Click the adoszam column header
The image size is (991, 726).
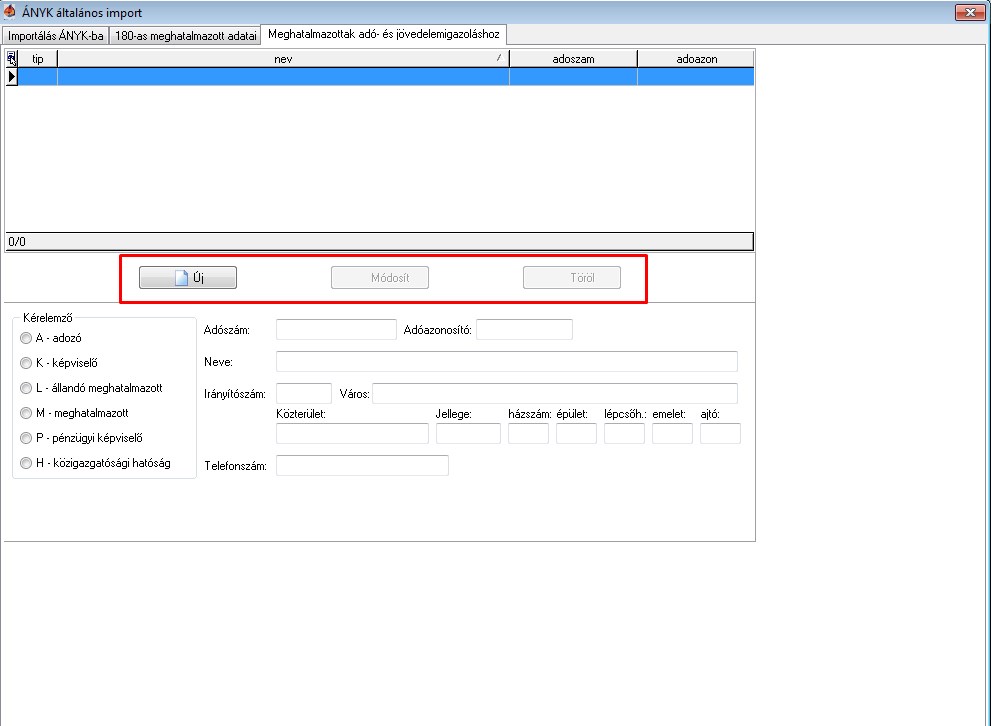tap(573, 59)
